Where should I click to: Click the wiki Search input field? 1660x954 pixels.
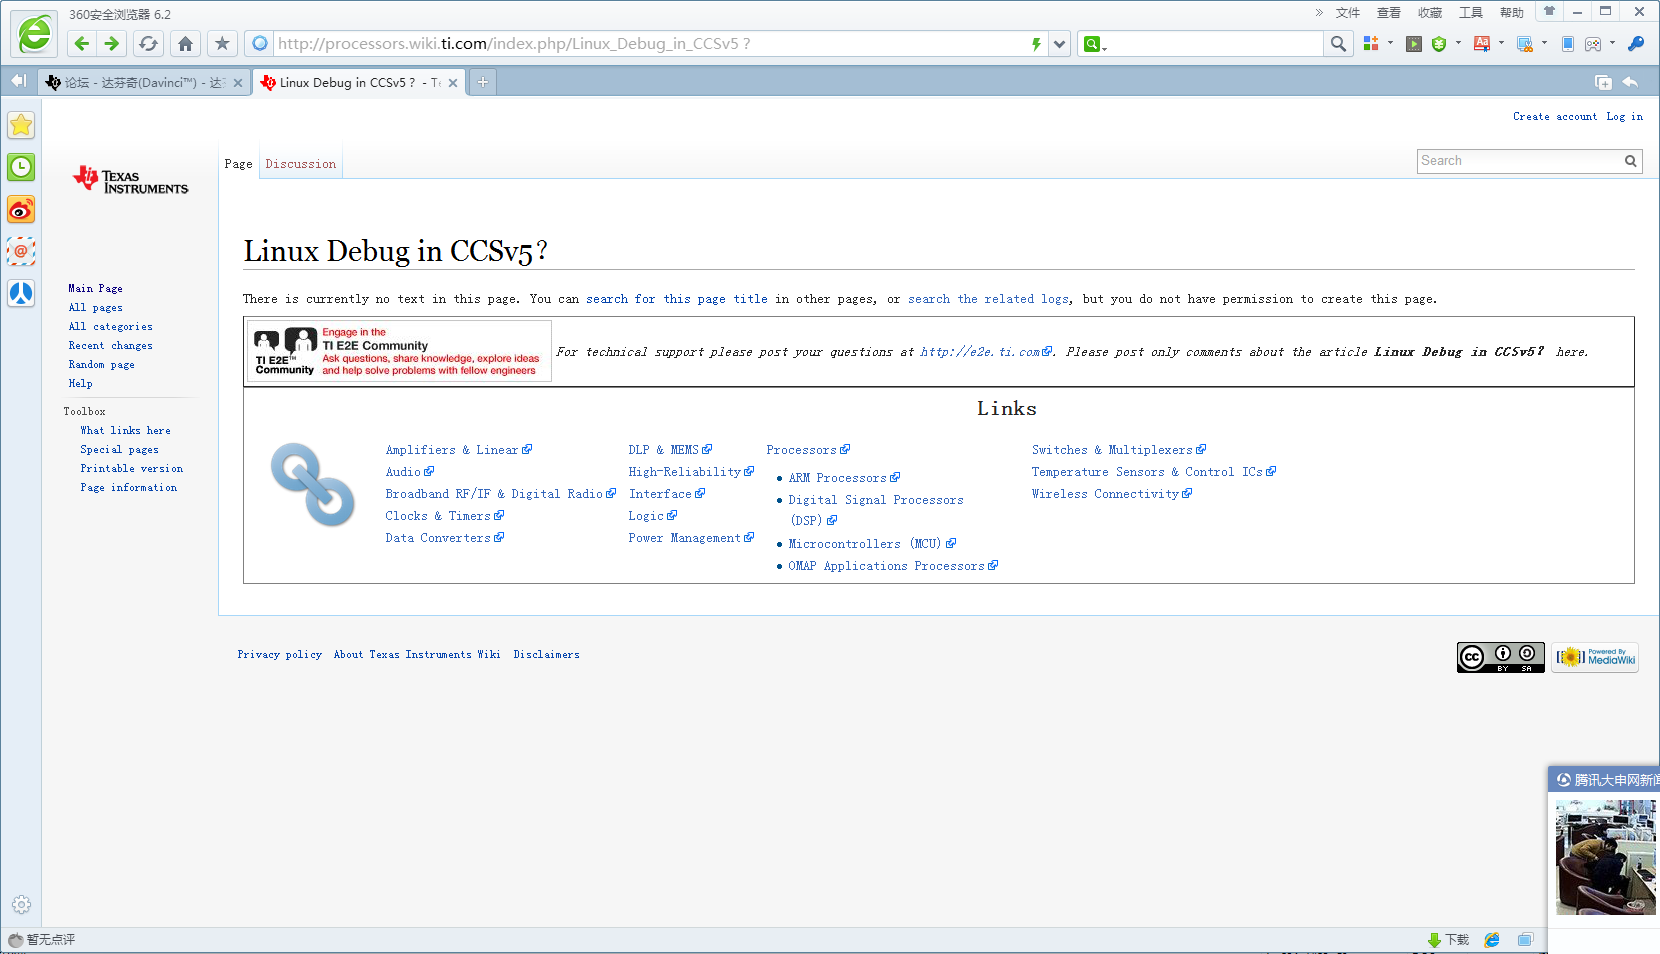pos(1519,161)
